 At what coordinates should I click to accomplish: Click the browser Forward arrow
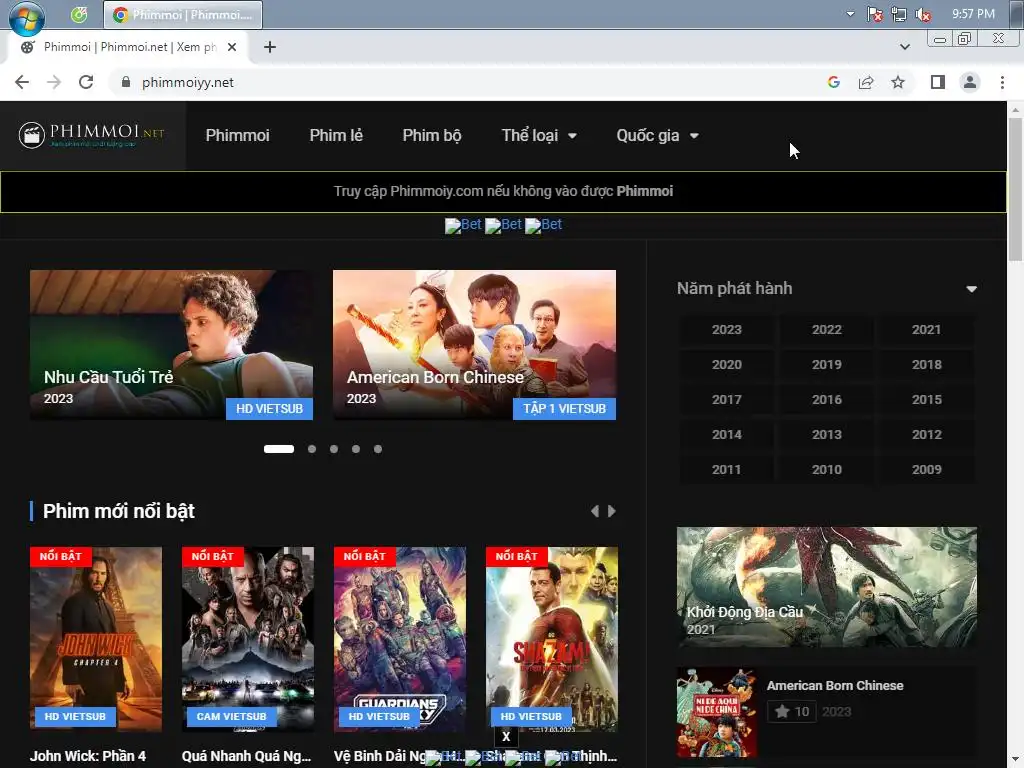(54, 82)
